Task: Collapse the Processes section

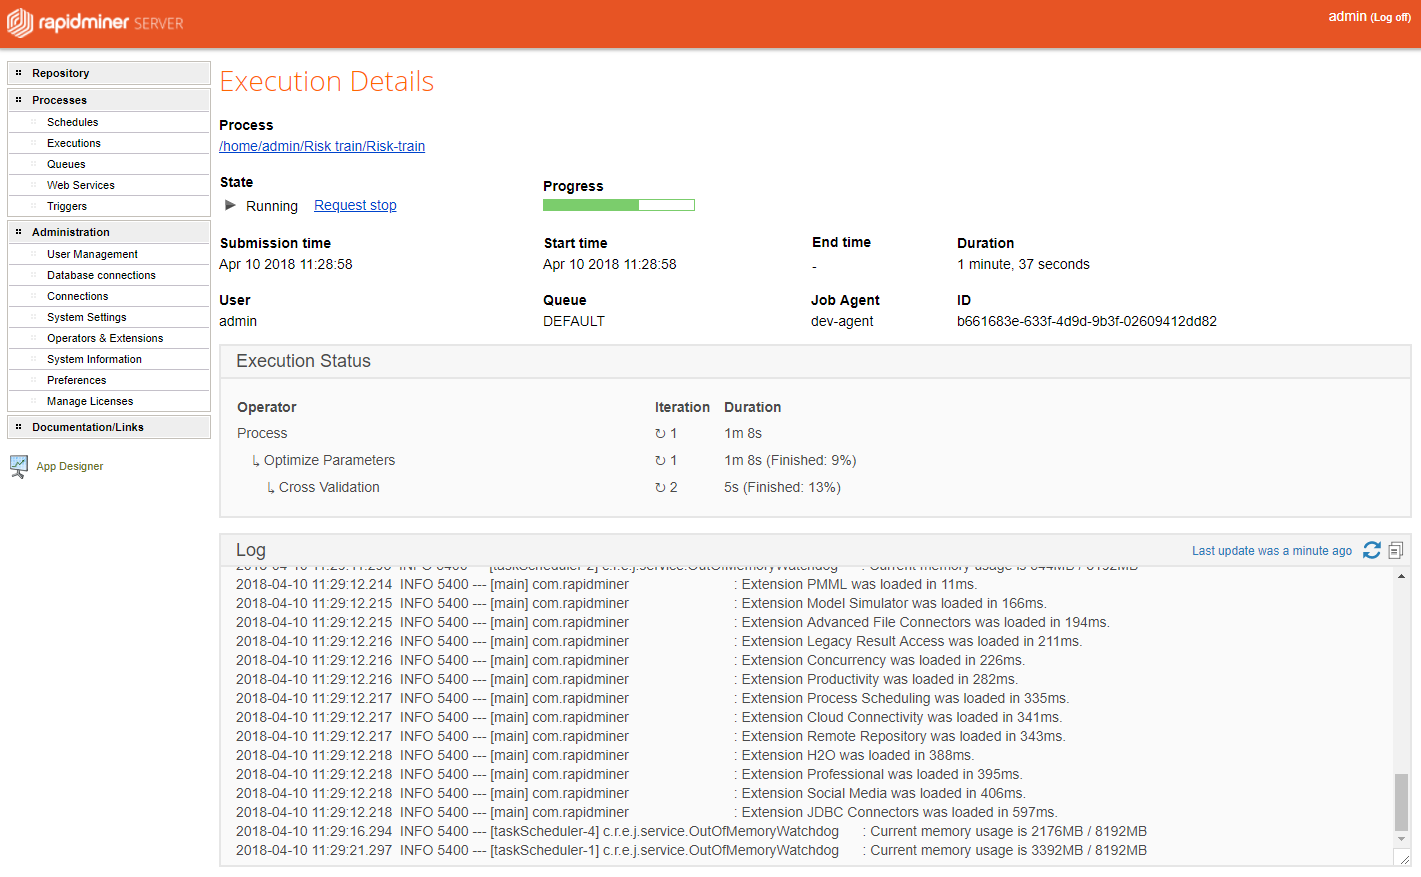Action: click(109, 100)
